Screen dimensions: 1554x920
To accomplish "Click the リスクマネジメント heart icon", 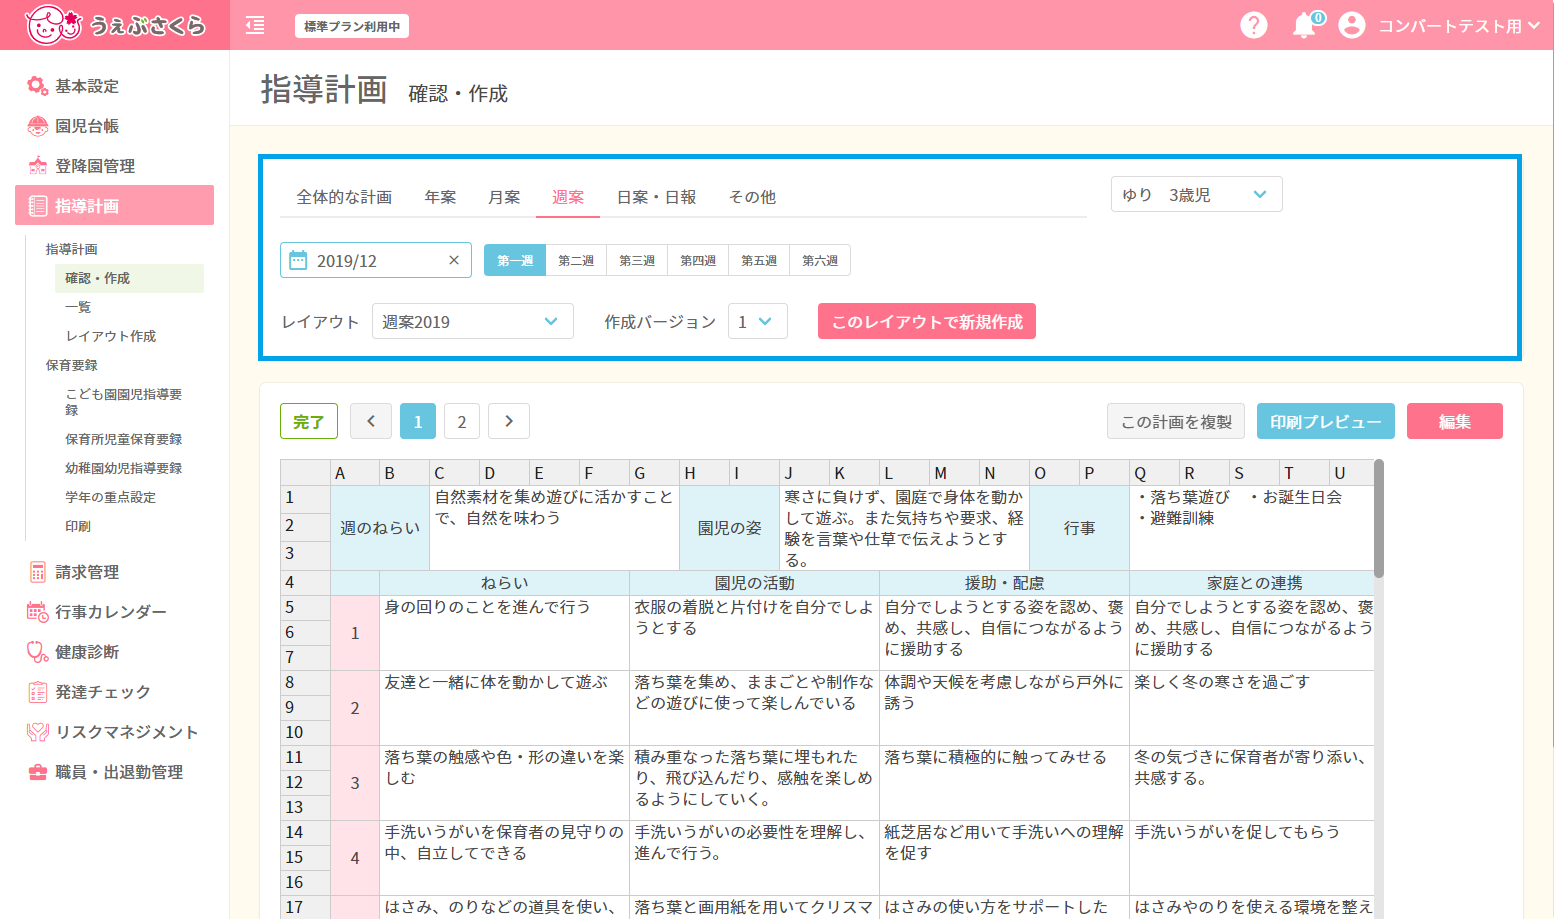I will 37,732.
